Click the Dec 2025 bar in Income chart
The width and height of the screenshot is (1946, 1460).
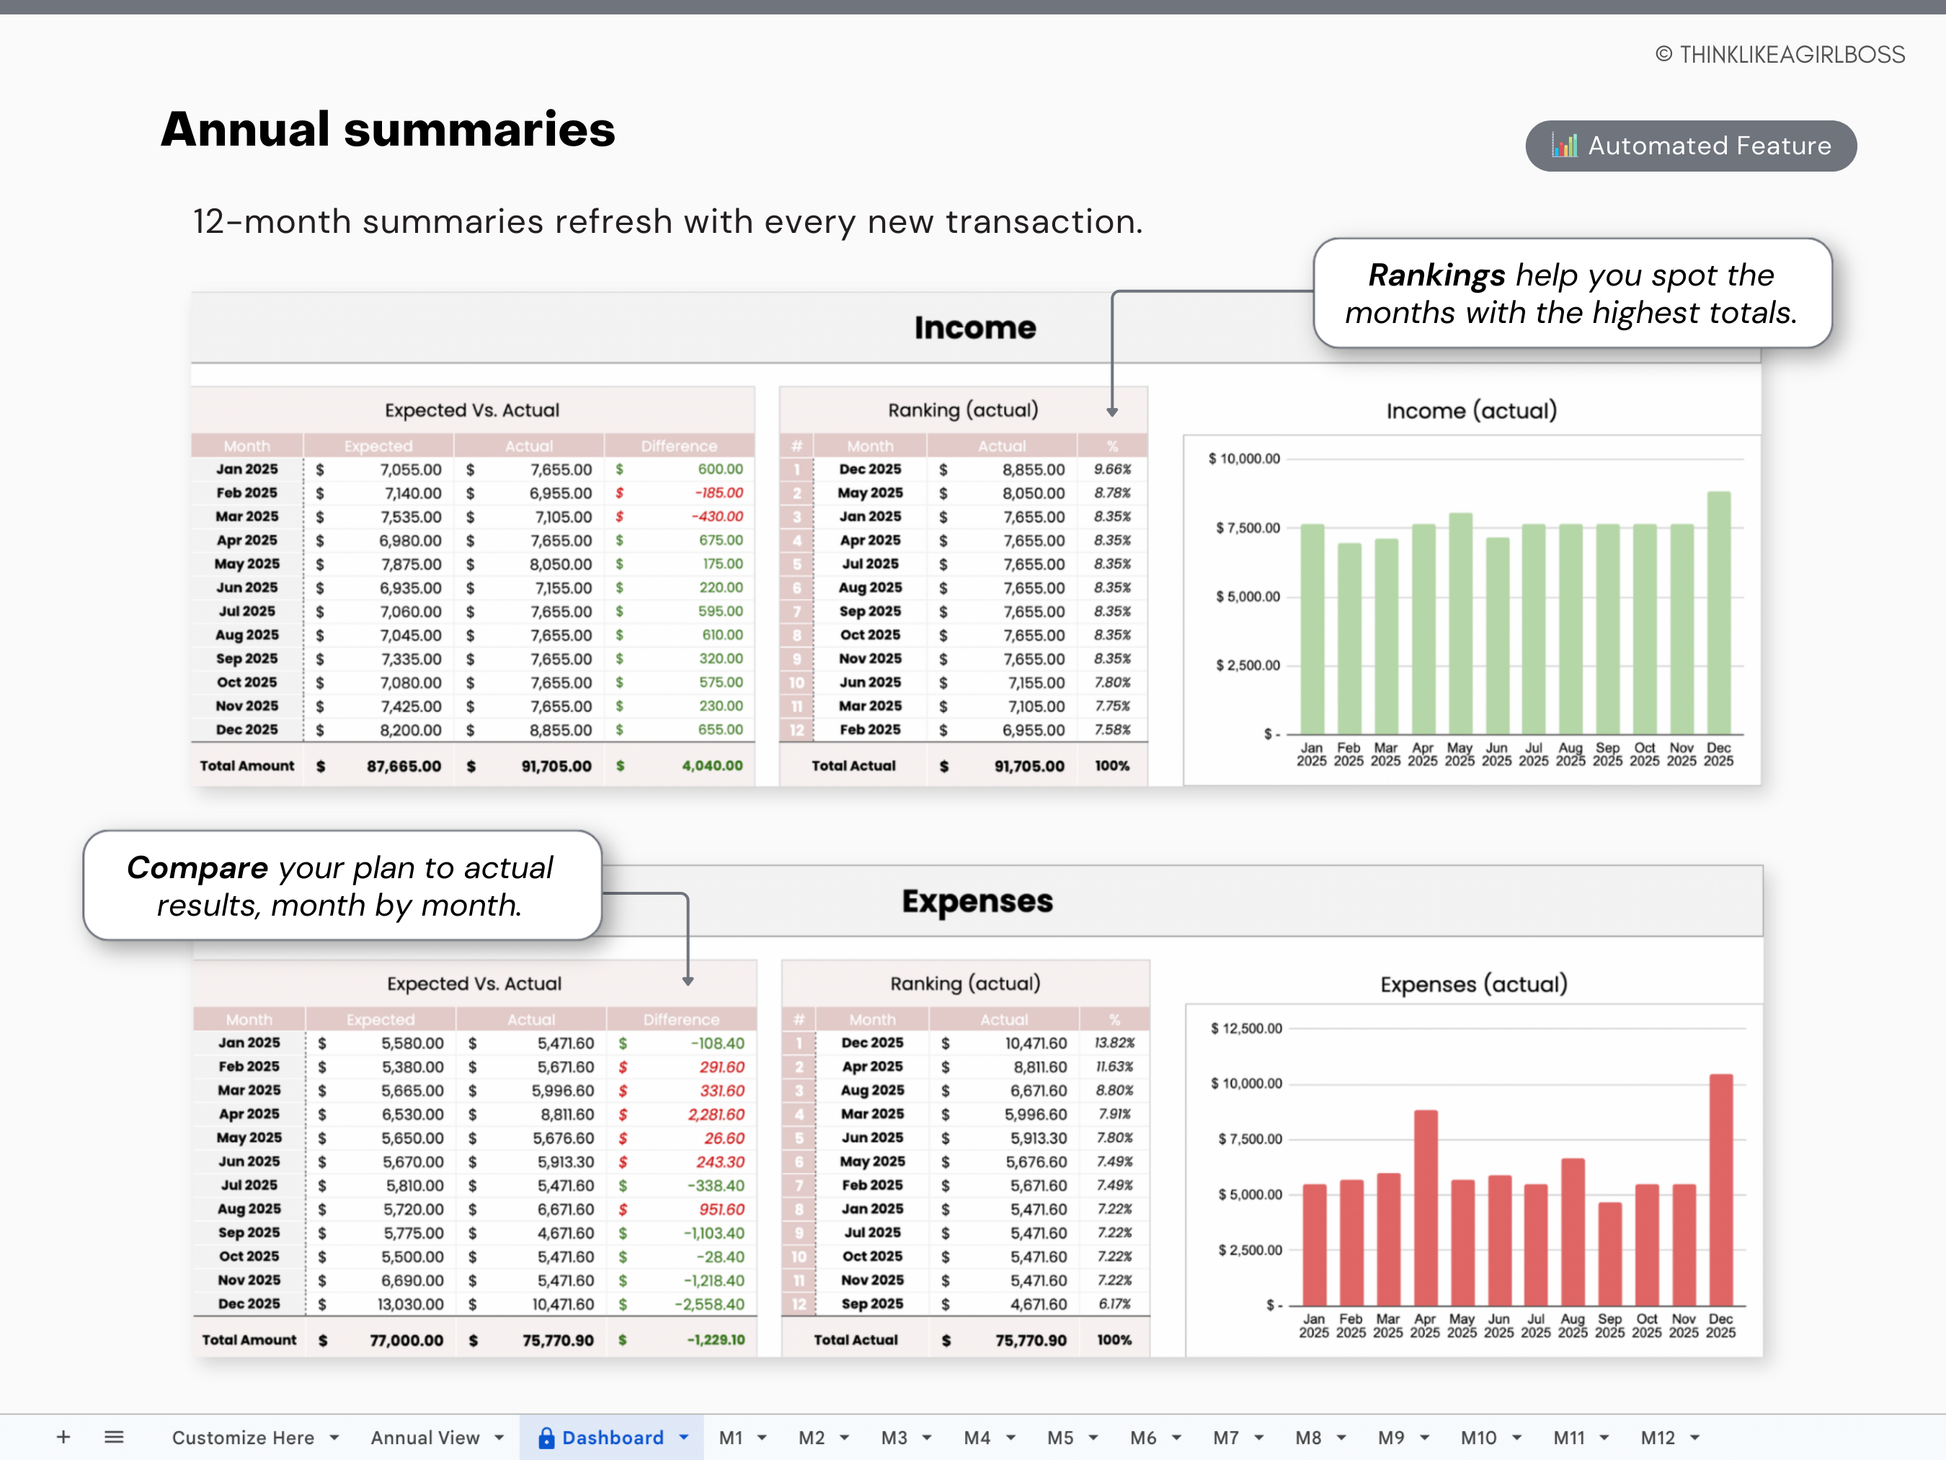pyautogui.click(x=1718, y=612)
